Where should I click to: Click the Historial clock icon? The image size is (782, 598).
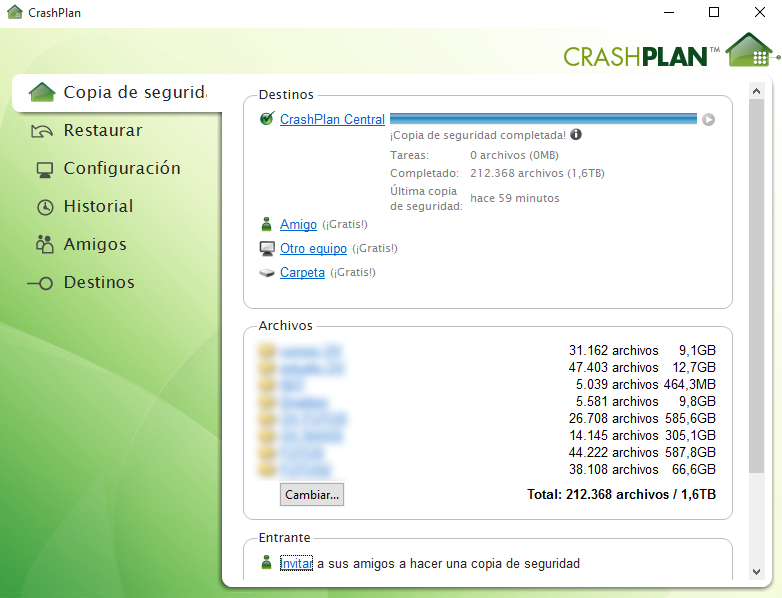coord(45,207)
